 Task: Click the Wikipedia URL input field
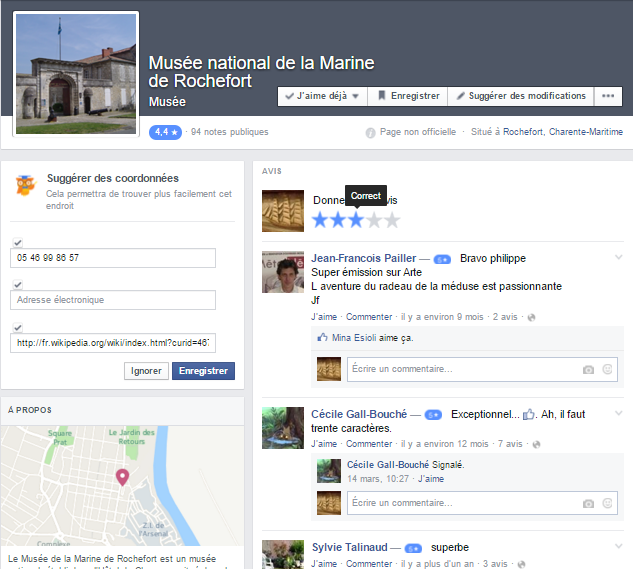click(x=113, y=343)
